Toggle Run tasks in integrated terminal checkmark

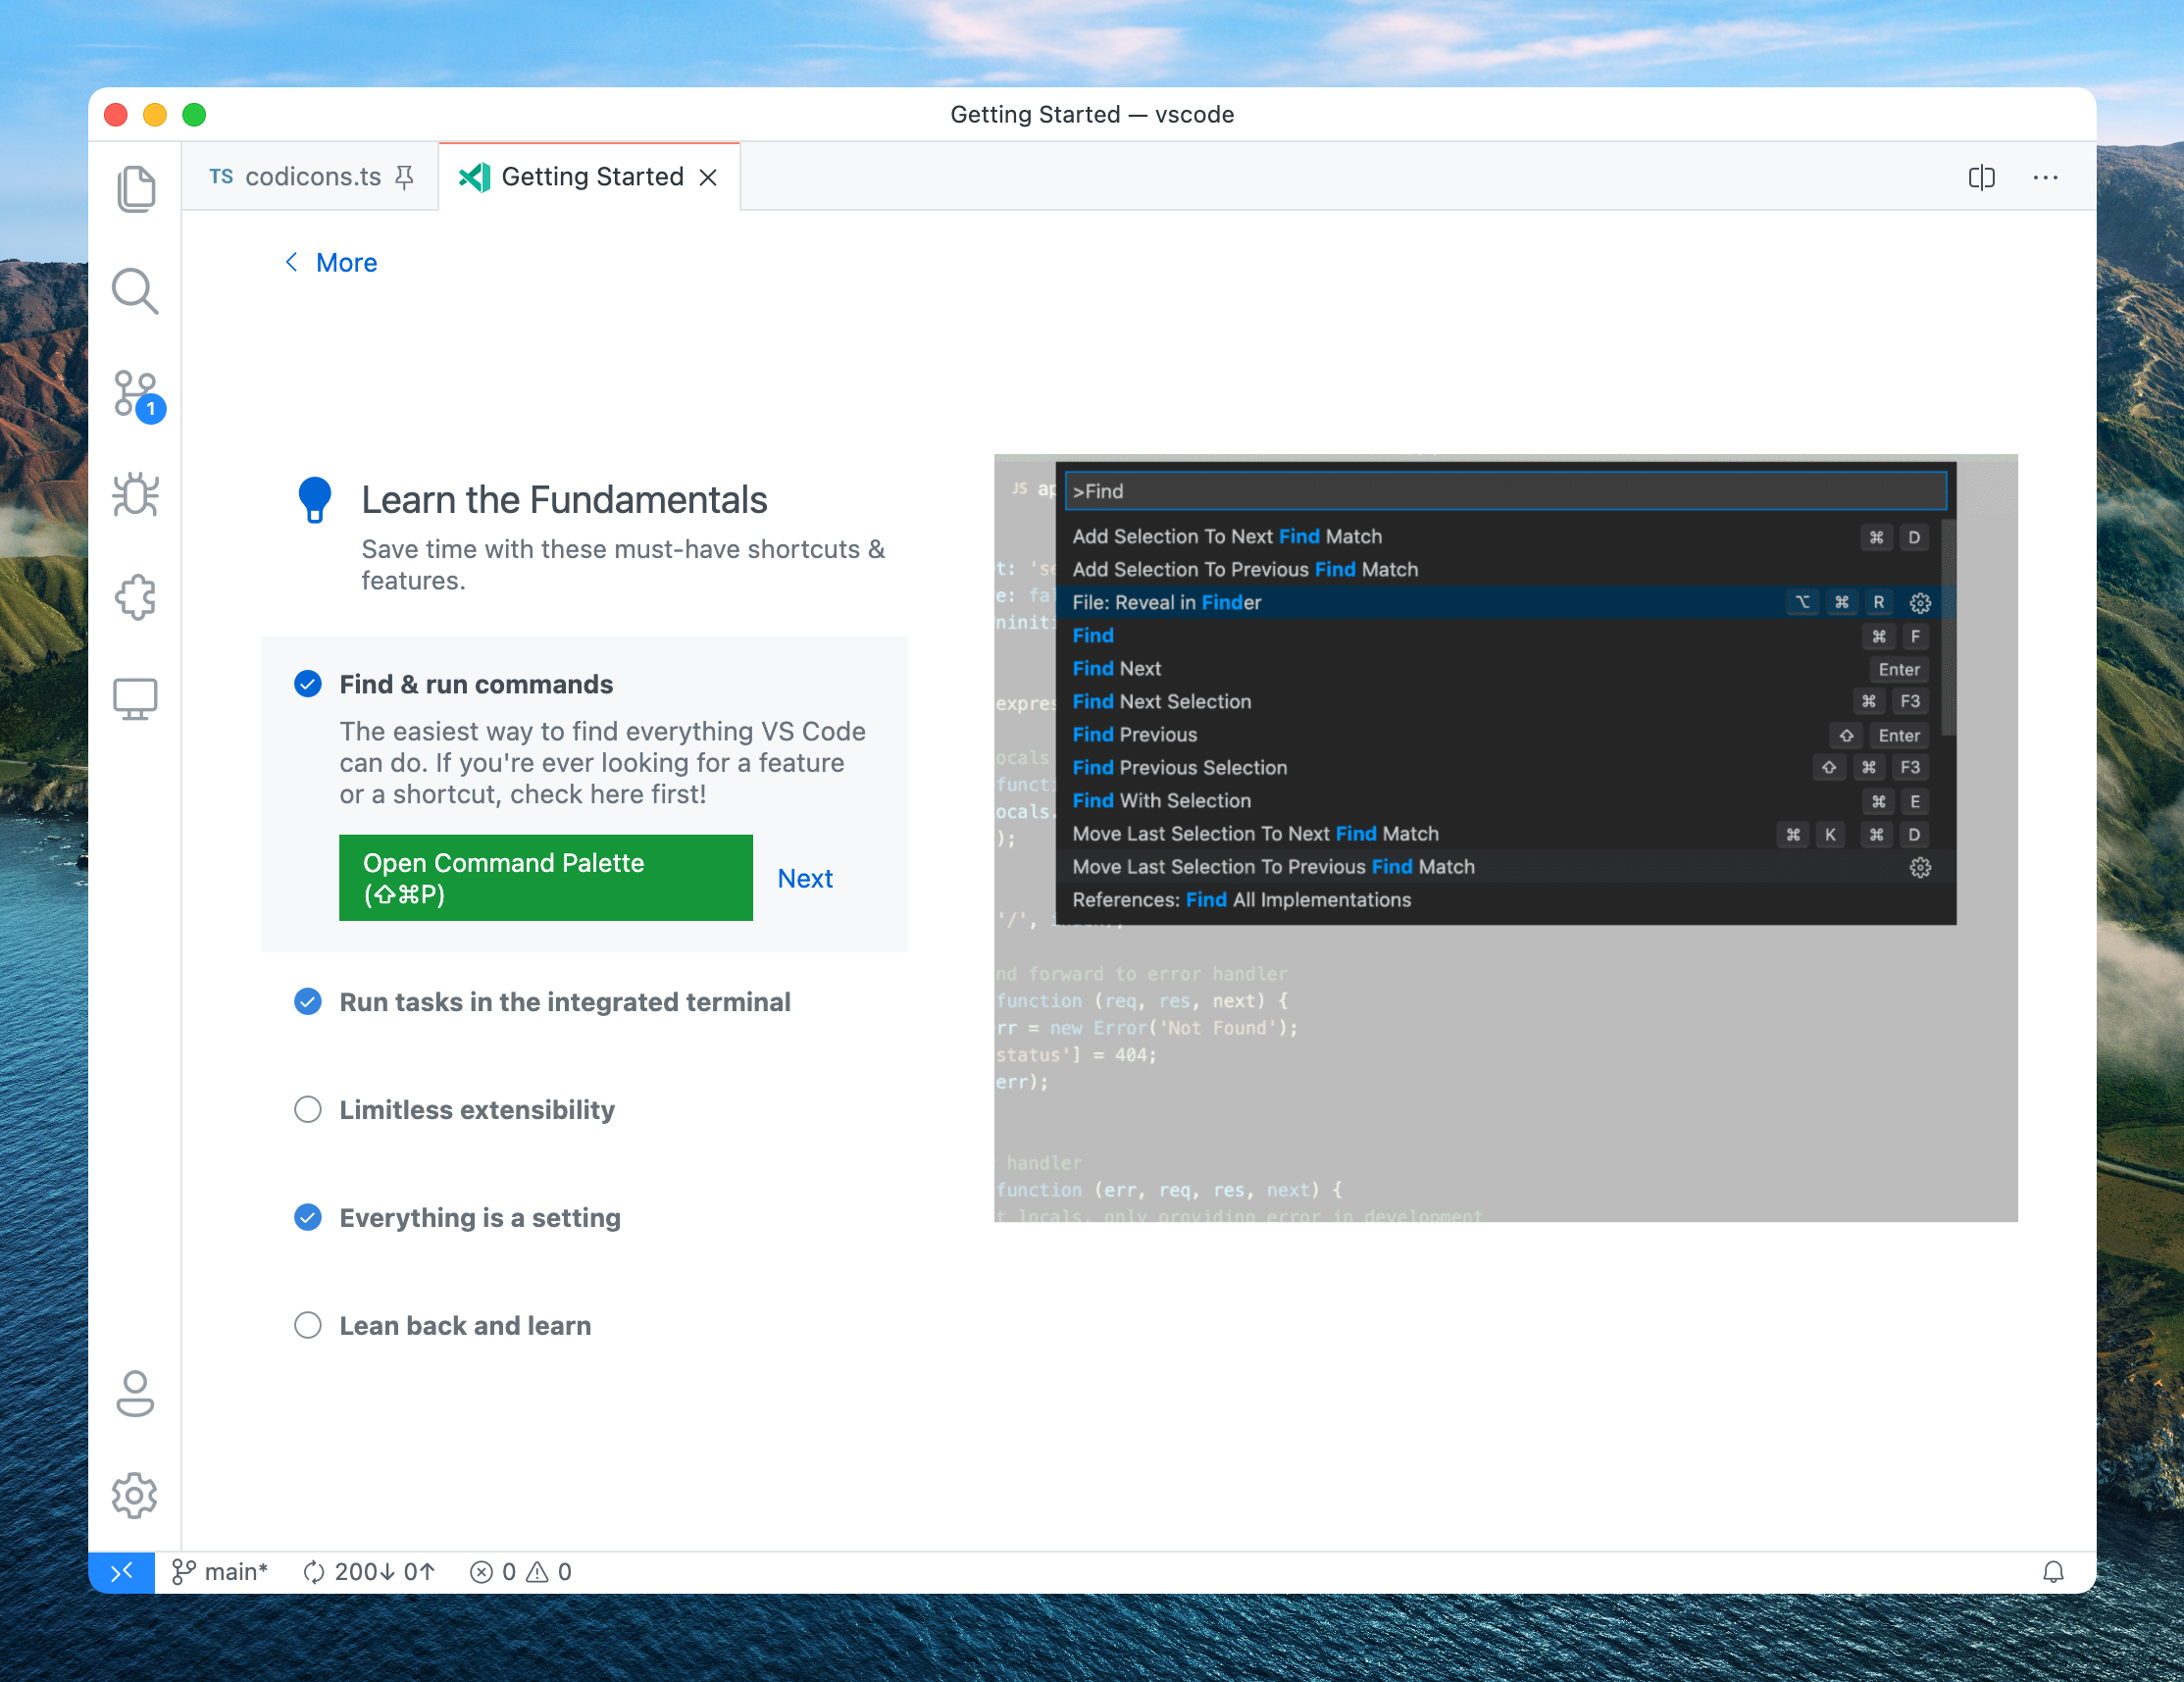(x=308, y=1001)
